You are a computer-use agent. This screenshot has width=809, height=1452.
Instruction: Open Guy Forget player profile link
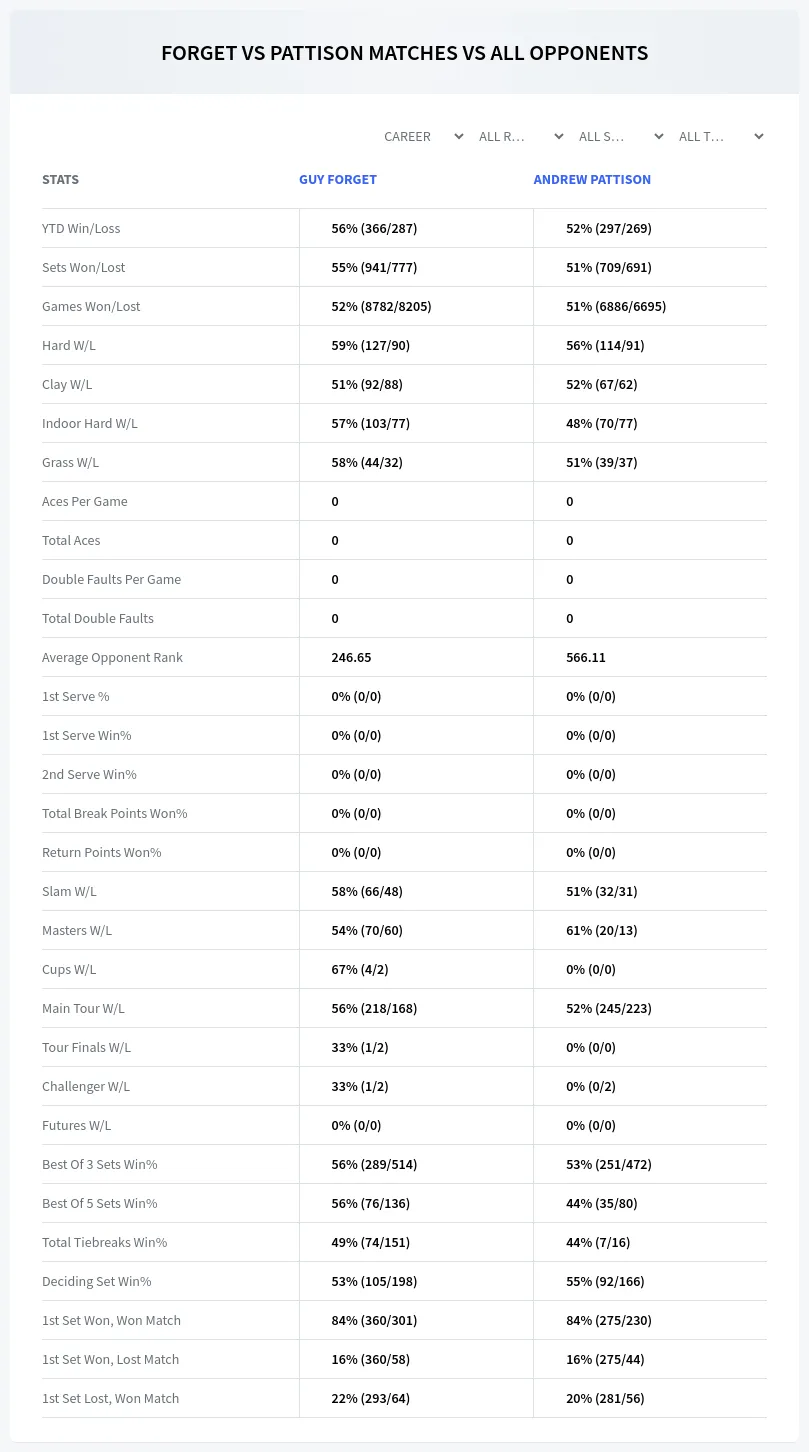pos(338,180)
